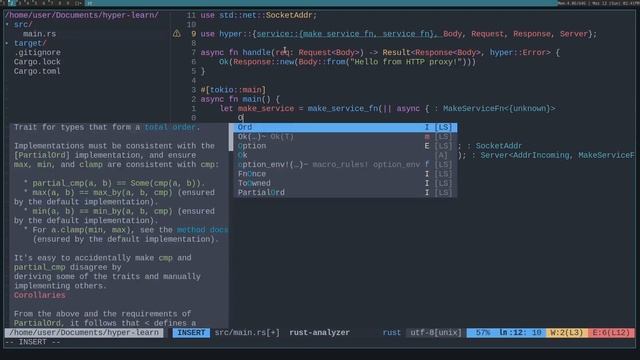
Task: Open .gitignore in the file tree
Action: [37, 53]
